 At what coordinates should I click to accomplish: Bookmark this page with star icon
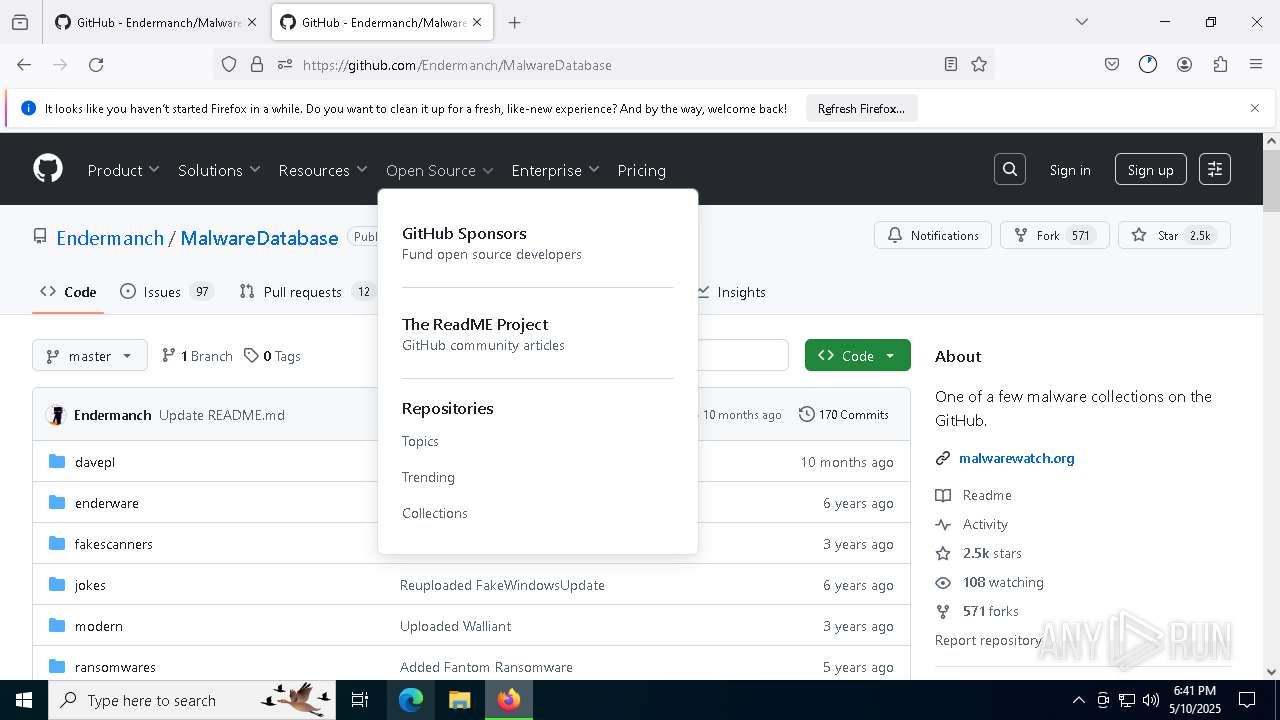click(x=979, y=64)
